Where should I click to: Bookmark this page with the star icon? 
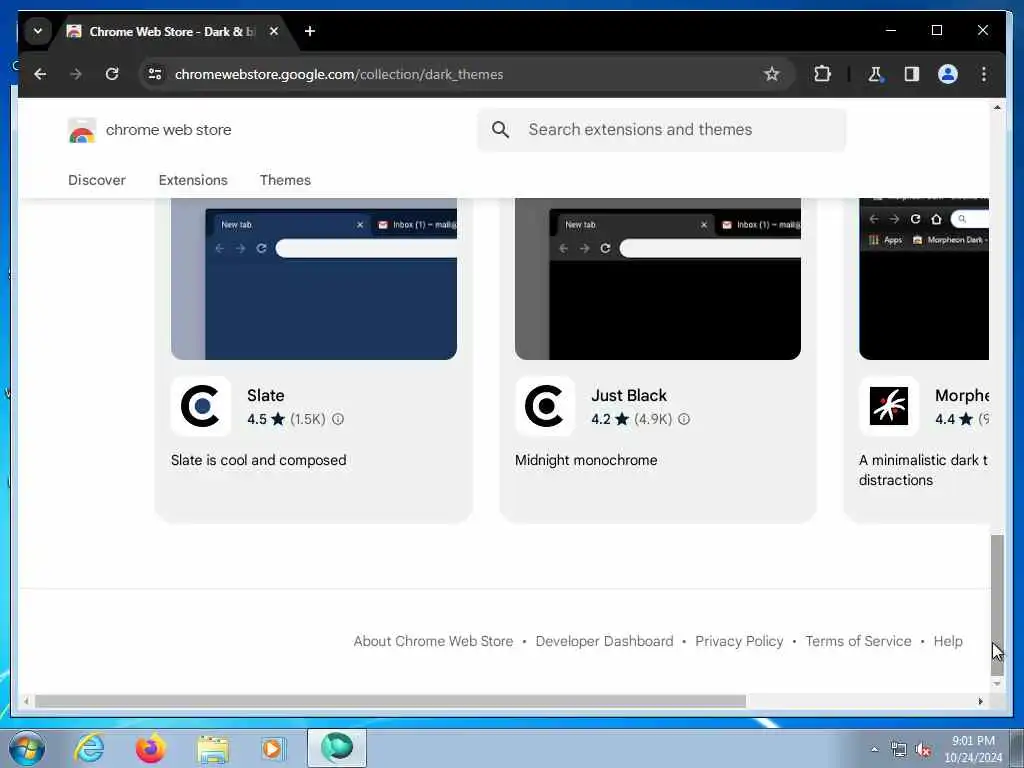tap(771, 74)
